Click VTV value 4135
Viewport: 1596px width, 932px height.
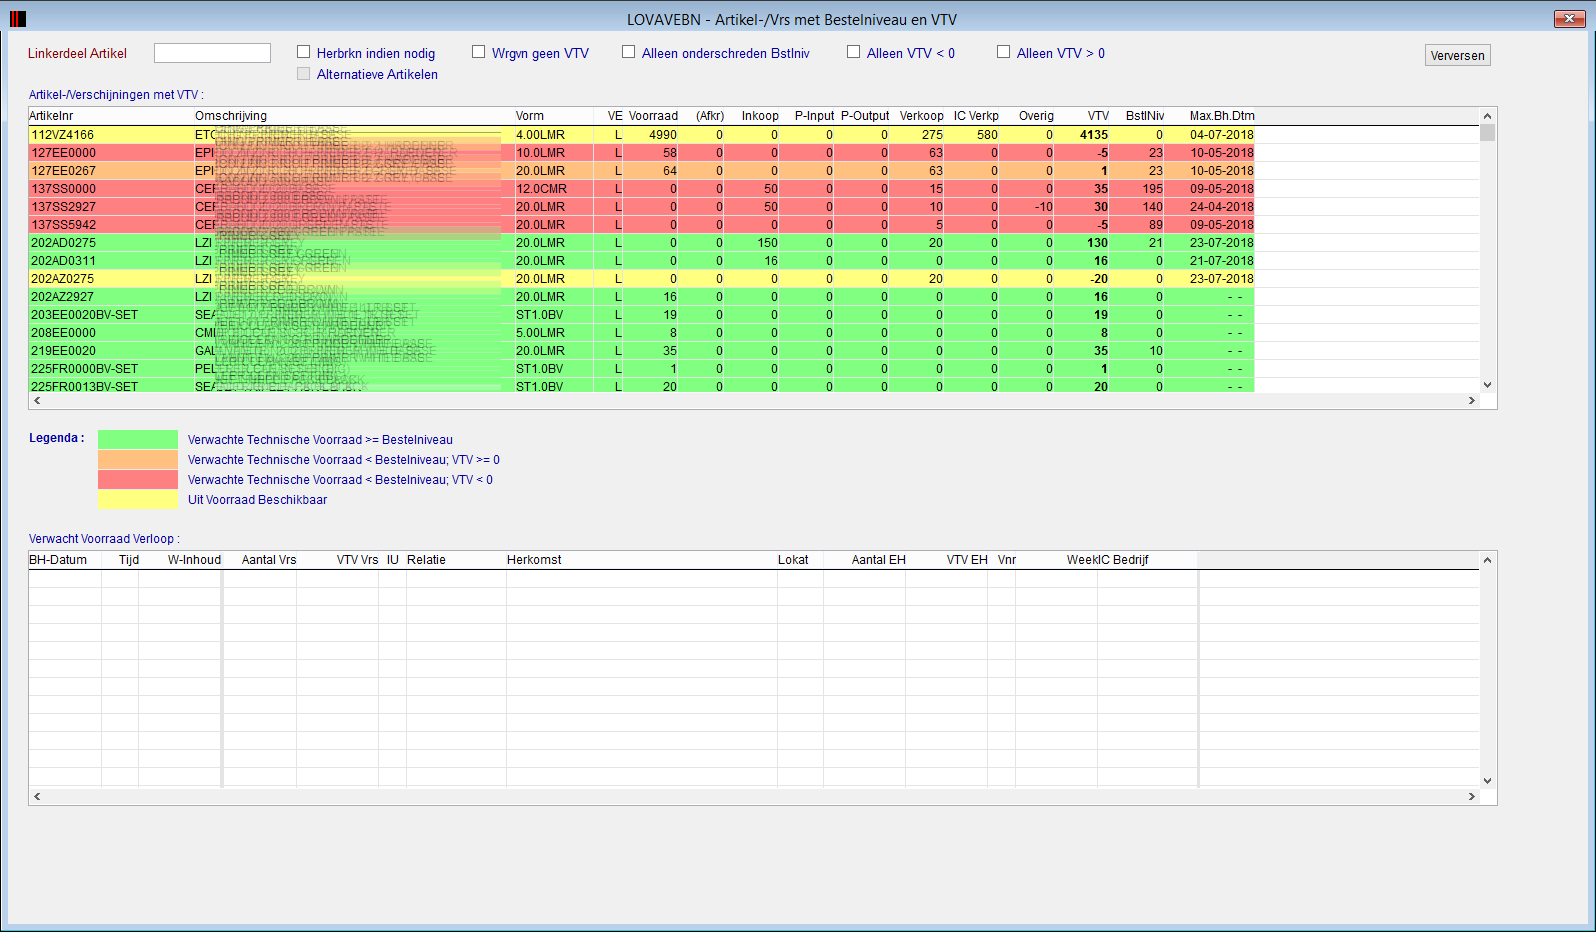point(1093,135)
